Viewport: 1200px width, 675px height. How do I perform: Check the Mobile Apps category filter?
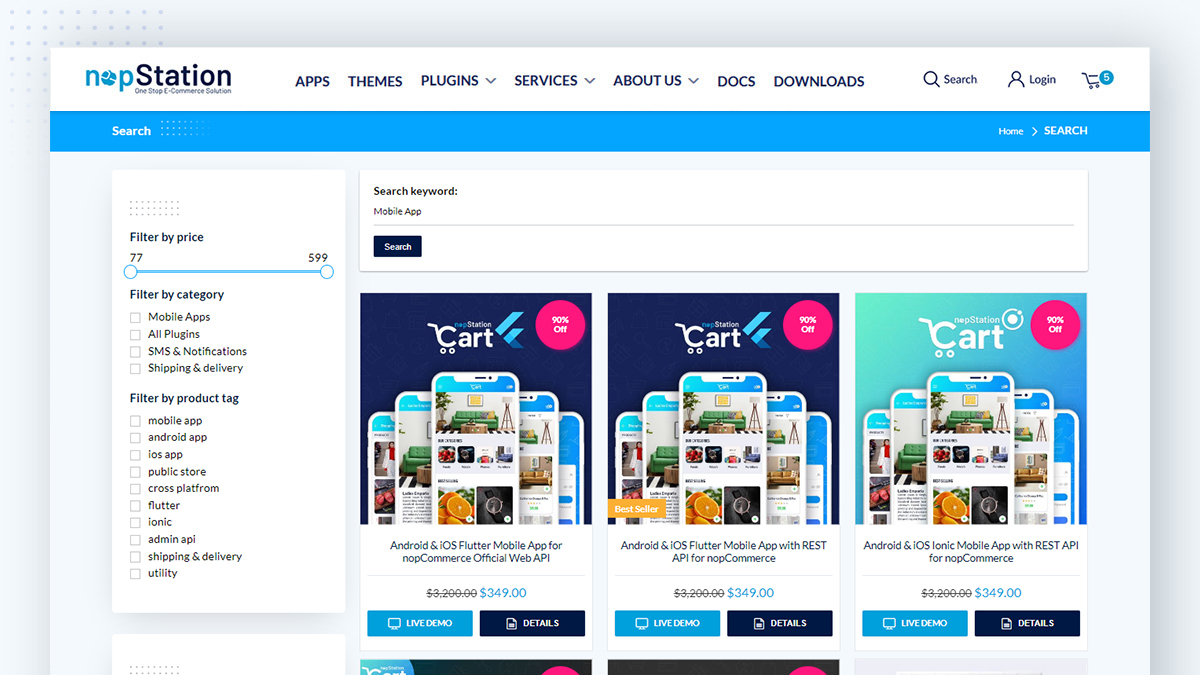135,318
